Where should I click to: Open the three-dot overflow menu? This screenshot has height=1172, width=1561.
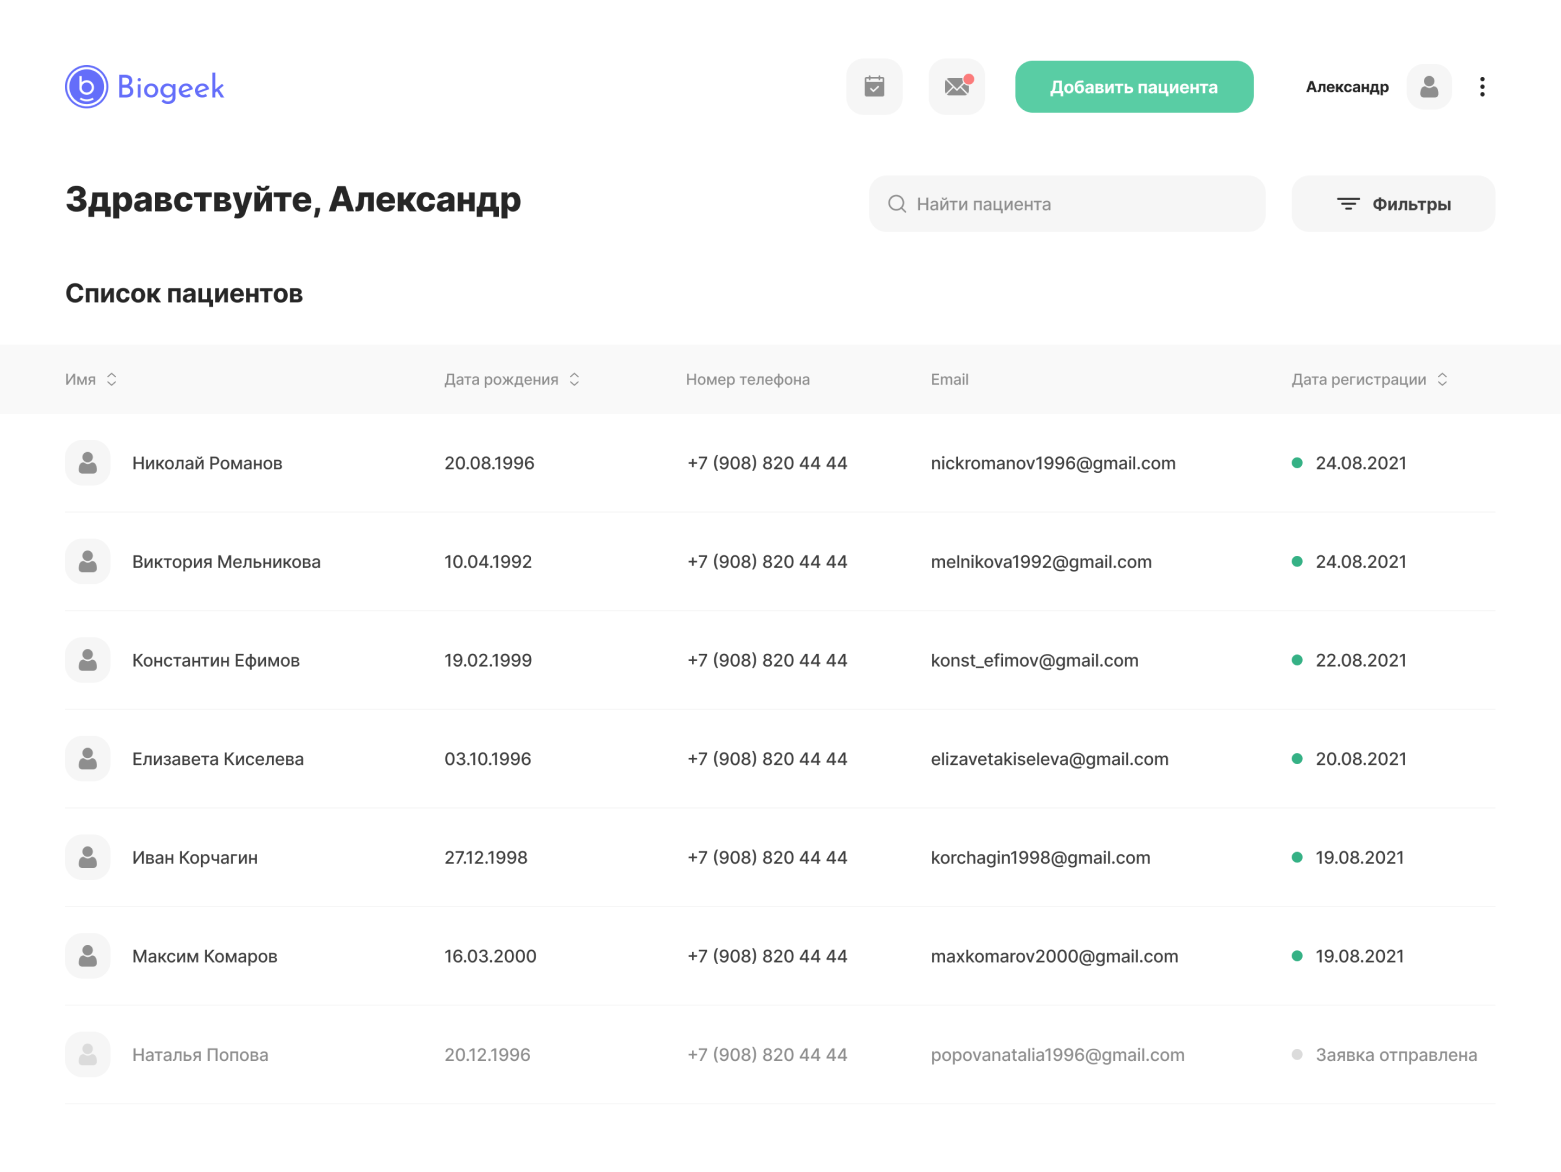click(1482, 86)
